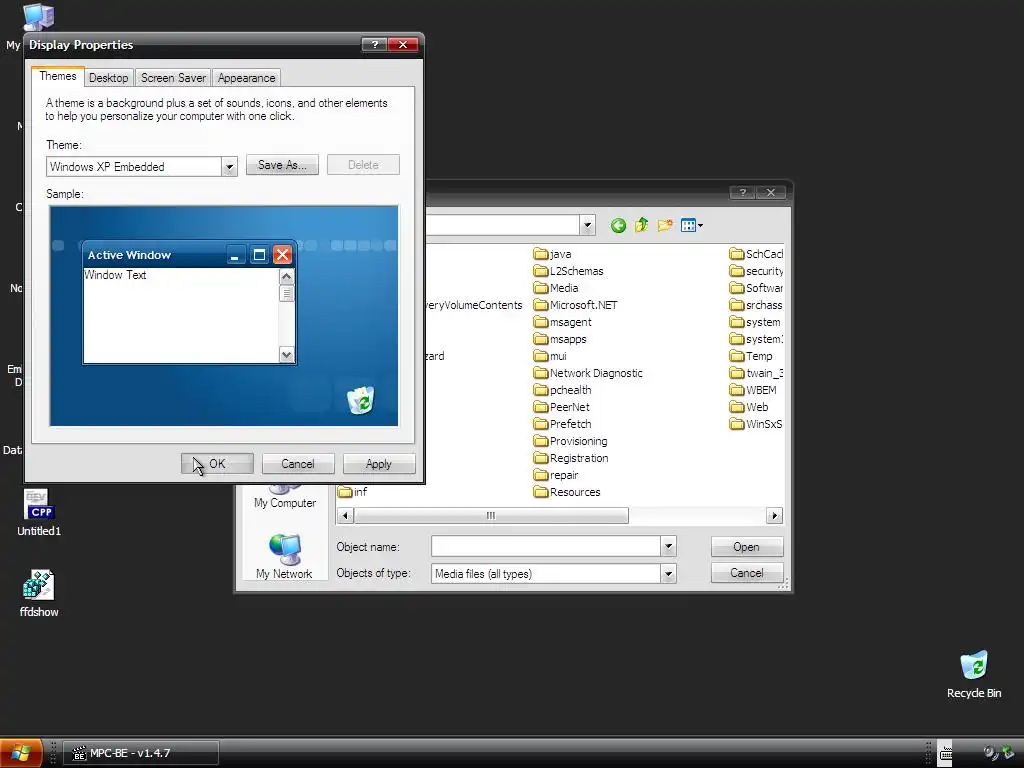
Task: Select the WinSxS folder
Action: pos(756,424)
